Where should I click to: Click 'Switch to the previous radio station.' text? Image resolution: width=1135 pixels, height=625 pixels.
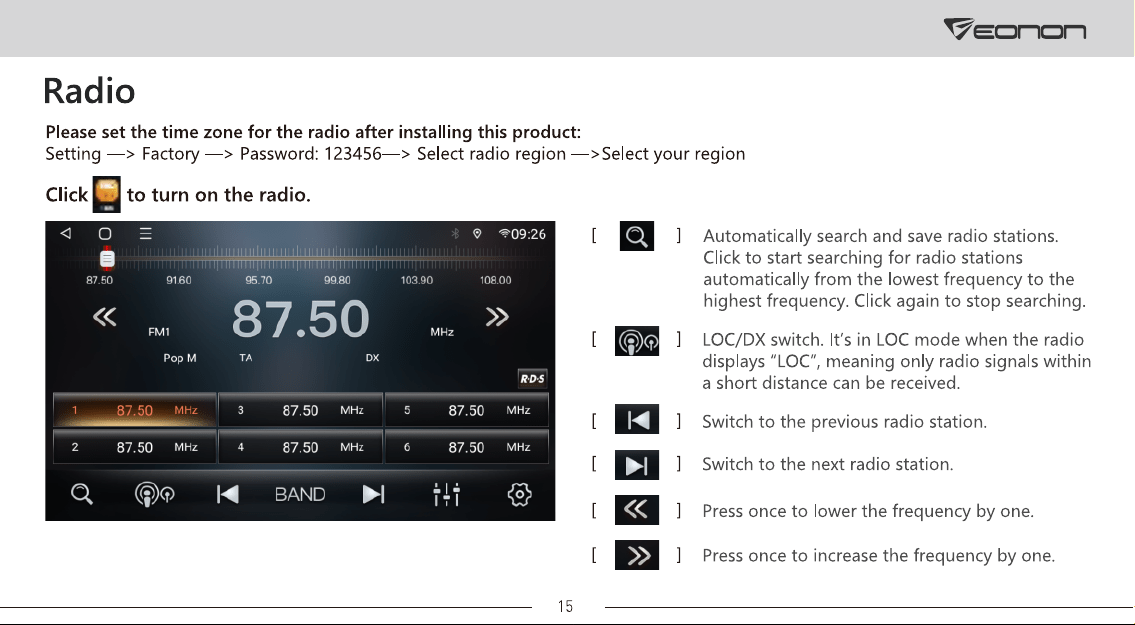844,421
